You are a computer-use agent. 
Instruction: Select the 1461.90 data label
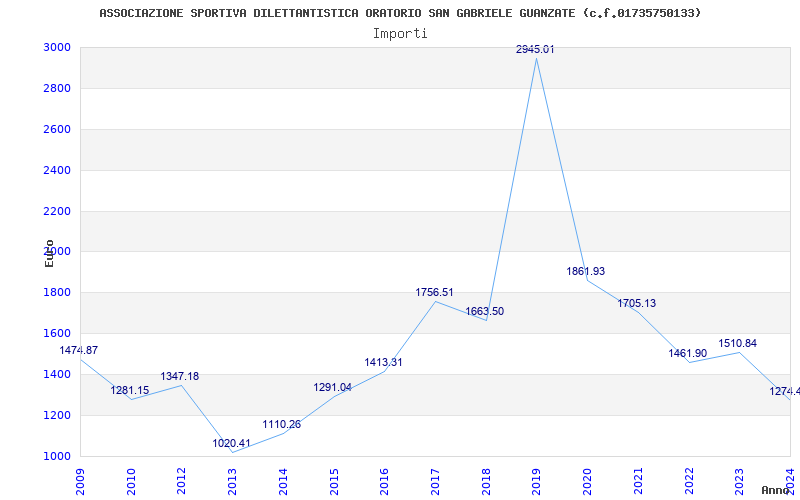point(688,354)
